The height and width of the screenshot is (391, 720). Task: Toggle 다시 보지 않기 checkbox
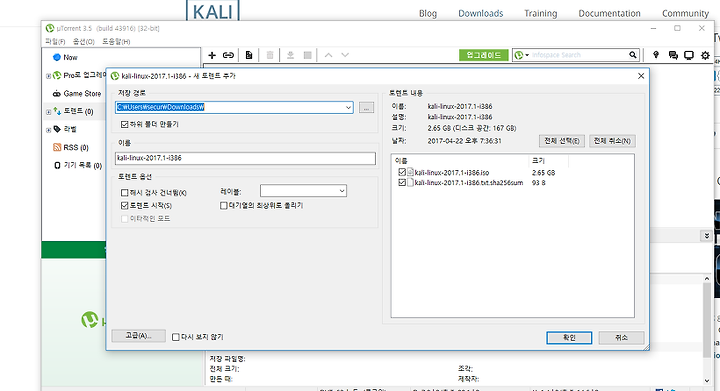click(175, 337)
